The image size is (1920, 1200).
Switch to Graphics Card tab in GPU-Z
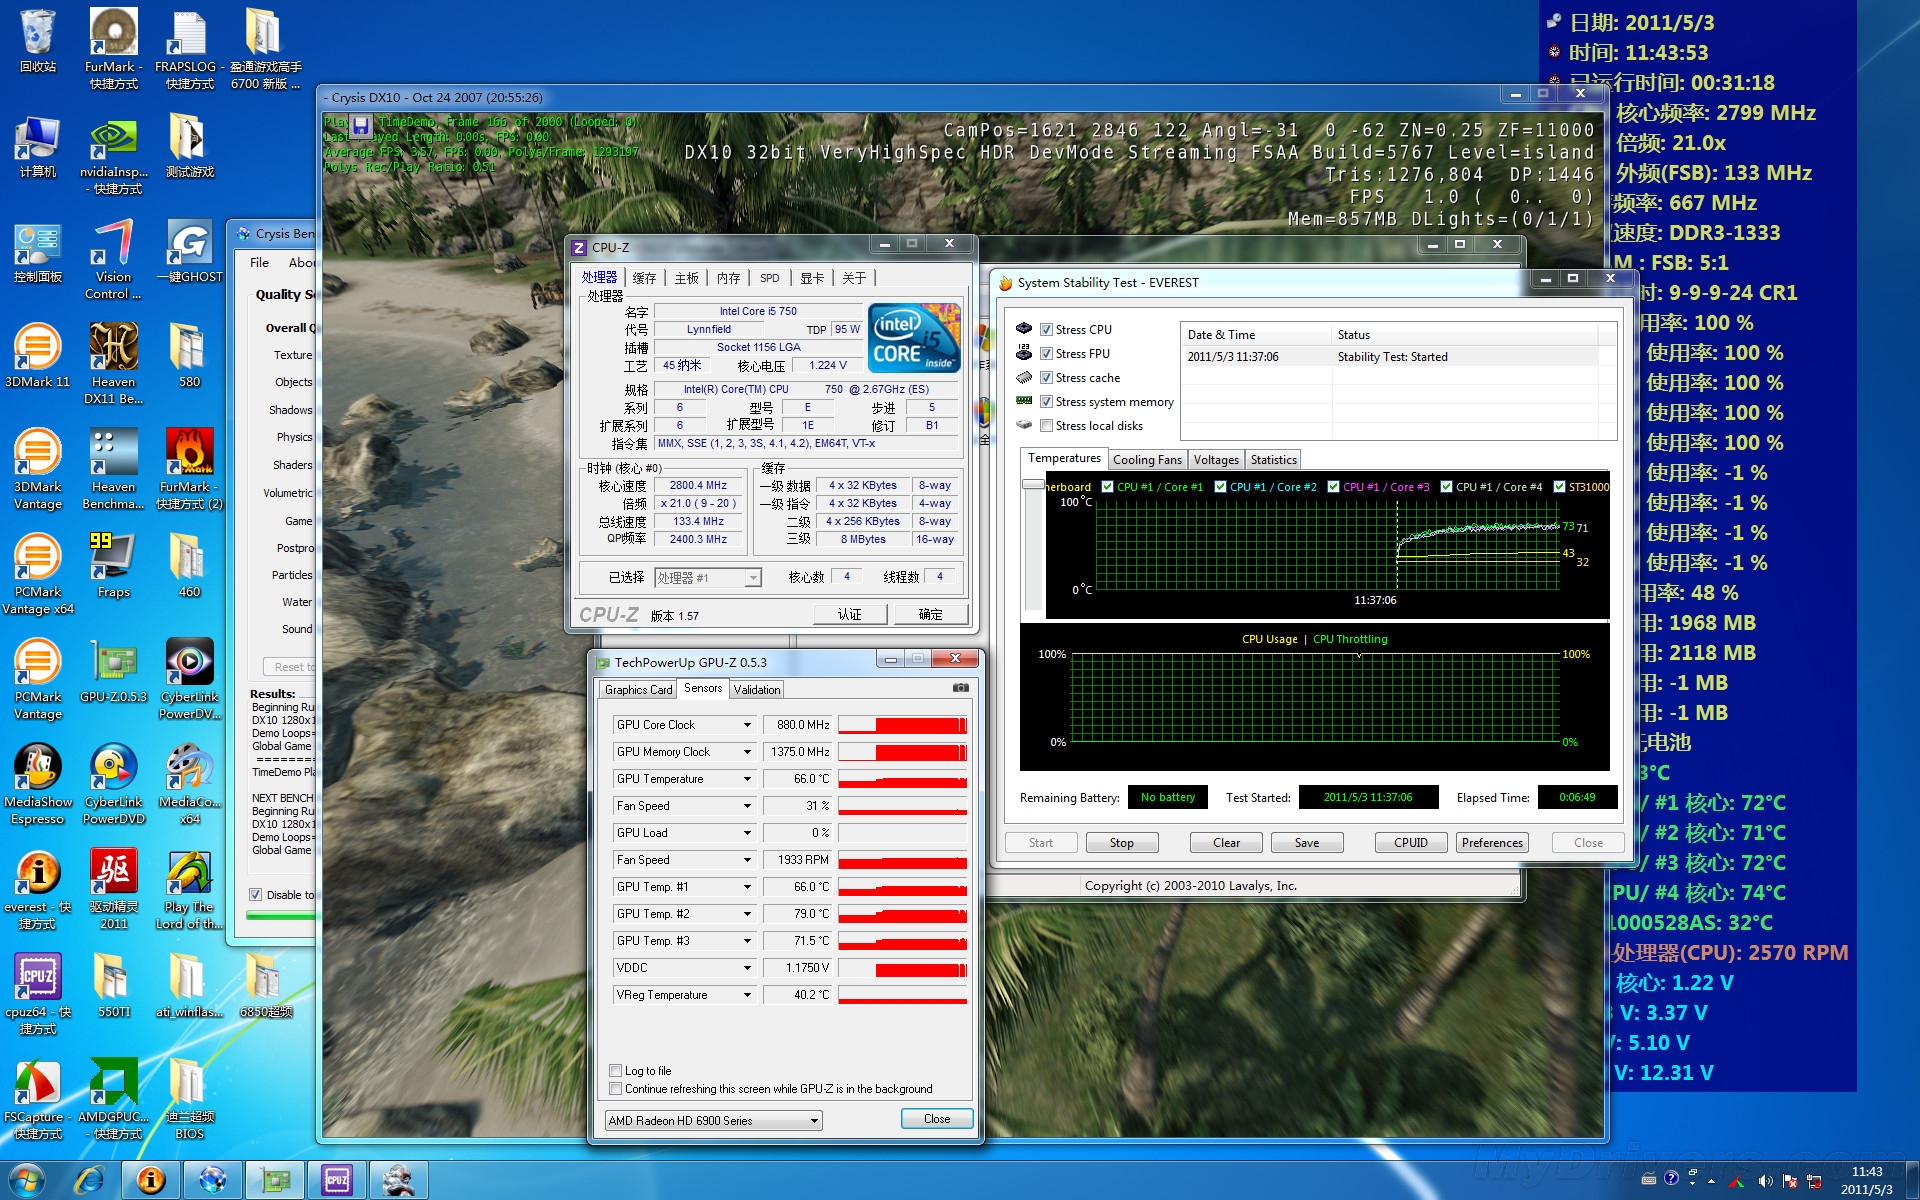tap(638, 690)
